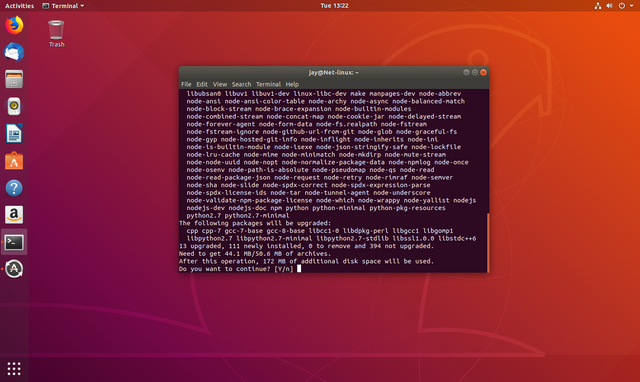Open the system power menu dropdown
The width and height of the screenshot is (640, 382).
click(625, 6)
